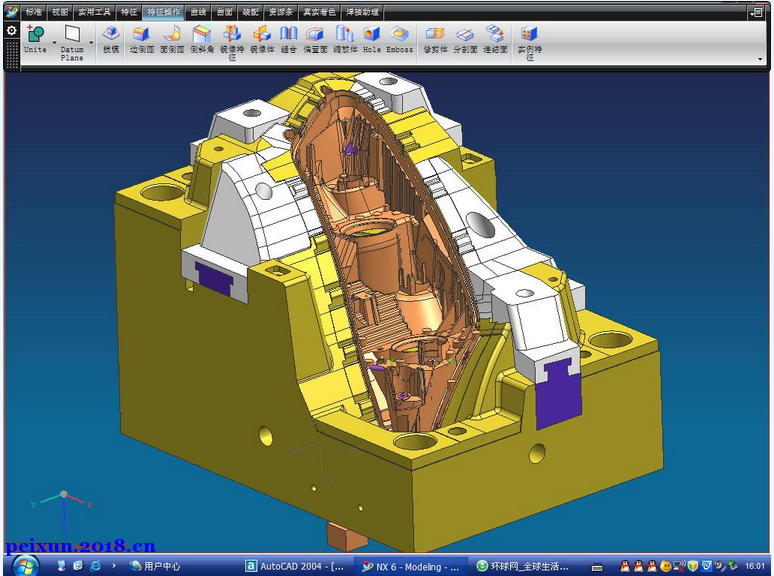Open the 真实着色 tab

point(319,12)
